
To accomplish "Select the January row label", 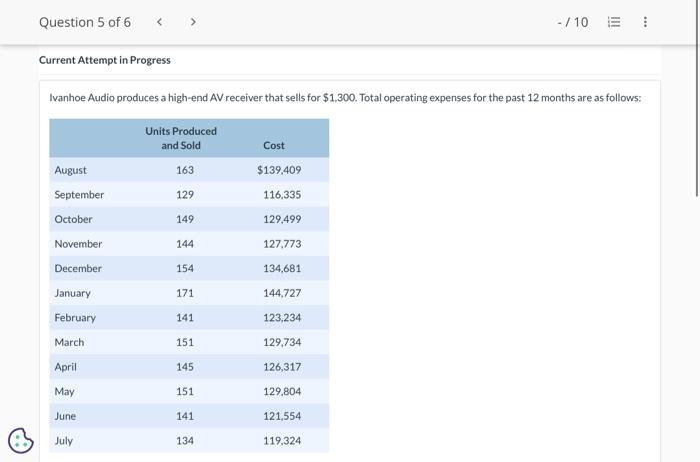I will click(72, 293).
